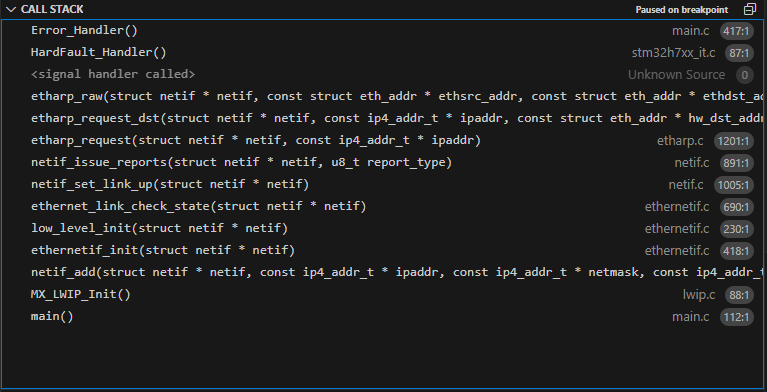Select the HardFault_Handler() stack frame
This screenshot has width=767, height=392.
tap(384, 52)
